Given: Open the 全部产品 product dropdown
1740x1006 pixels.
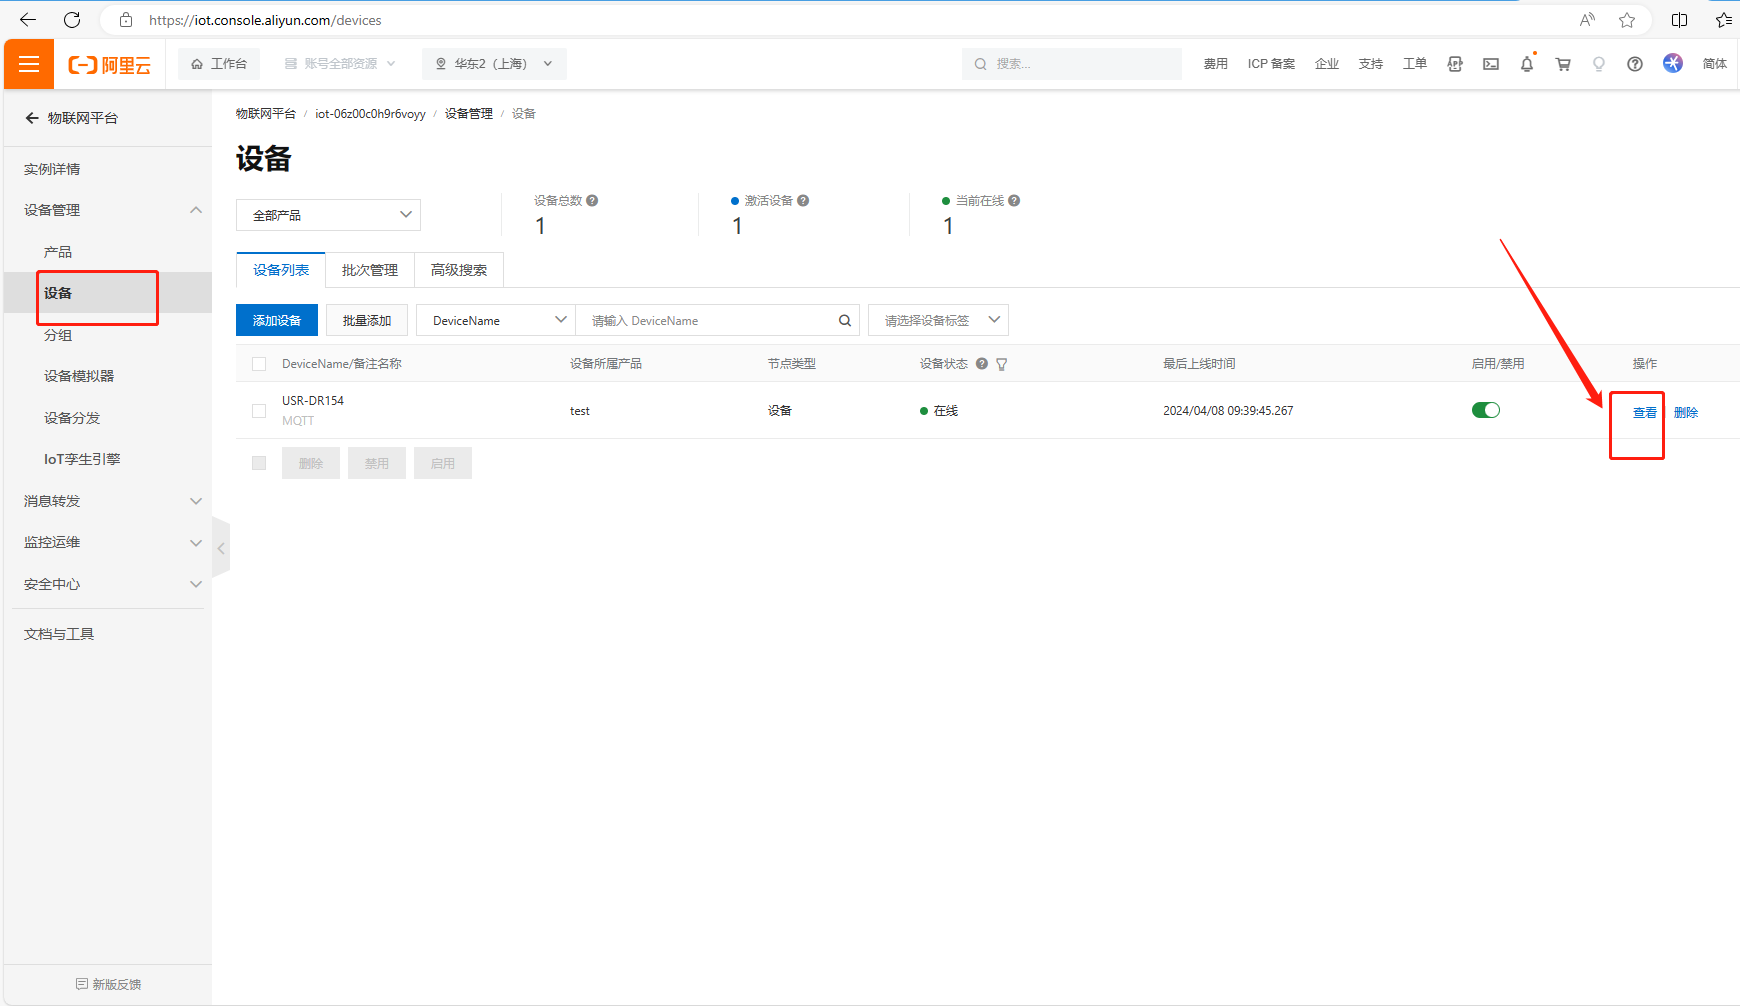Looking at the screenshot, I should tap(328, 215).
